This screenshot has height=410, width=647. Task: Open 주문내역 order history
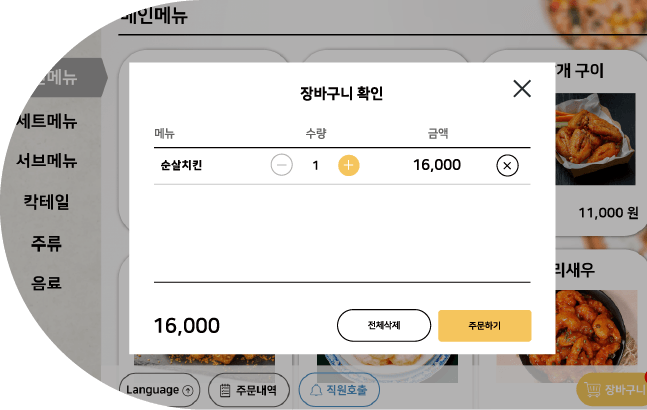249,390
